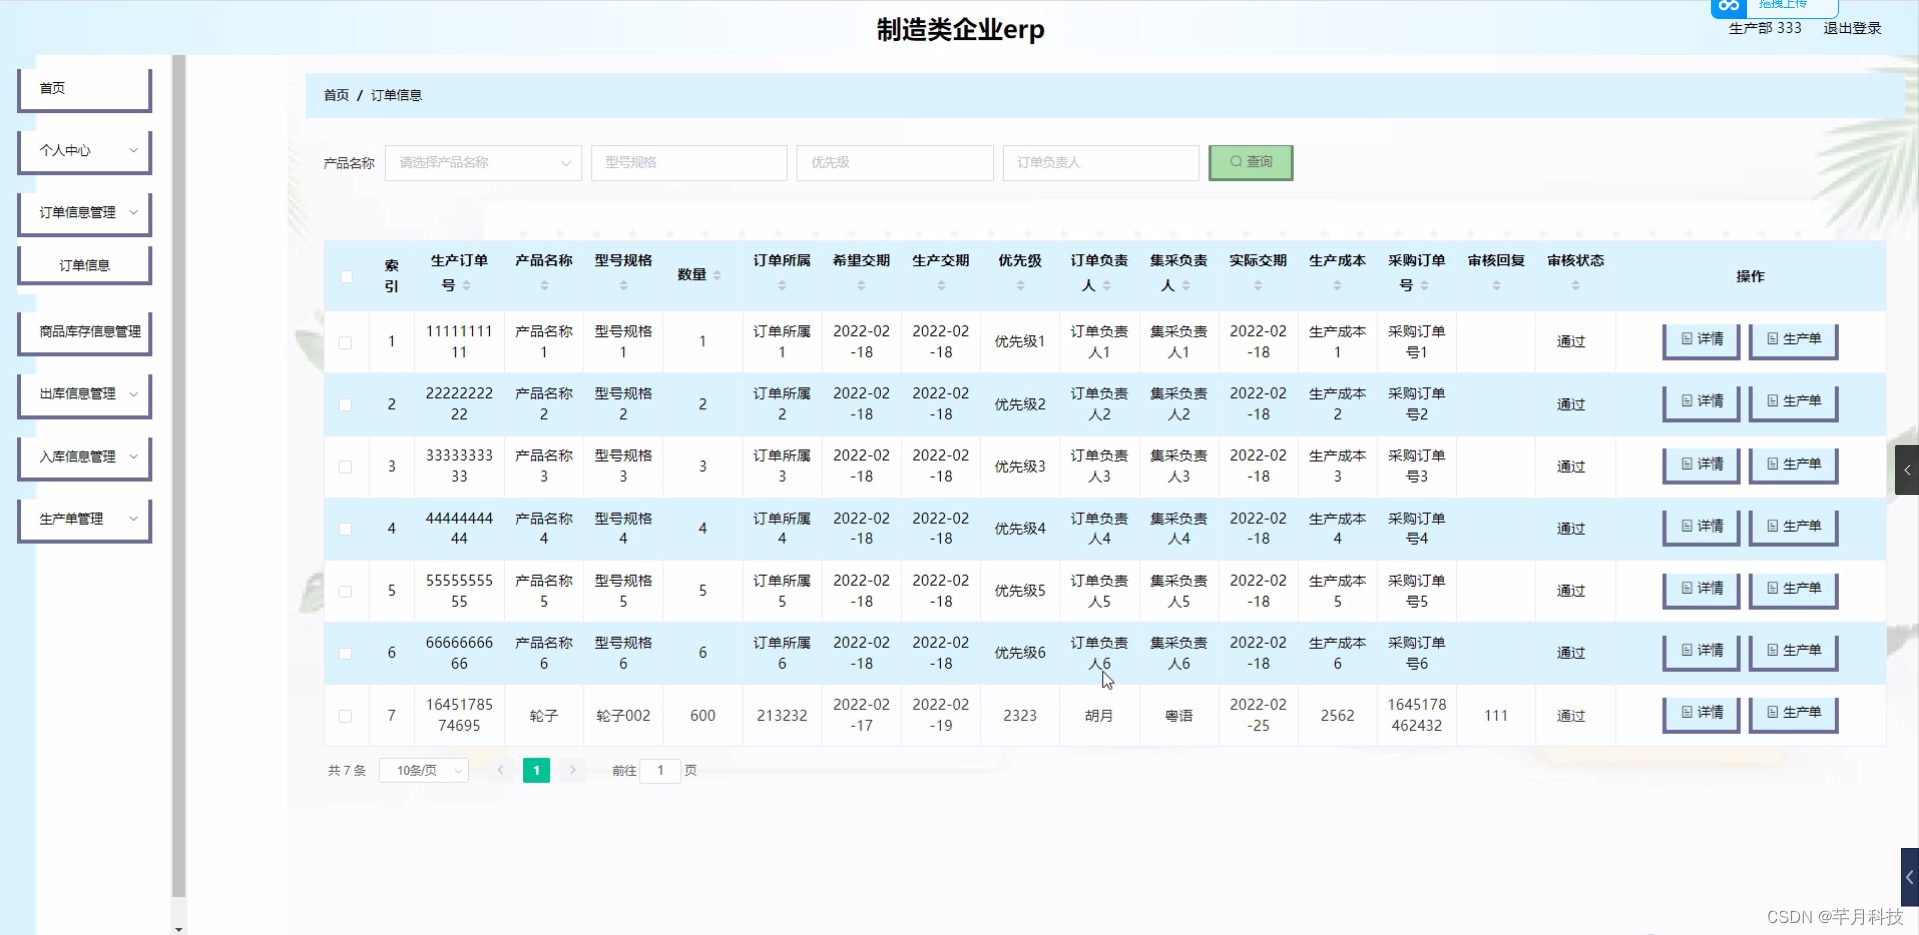Viewport: 1919px width, 935px height.
Task: Tick the checkbox for 轮子 order row
Action: 346,715
